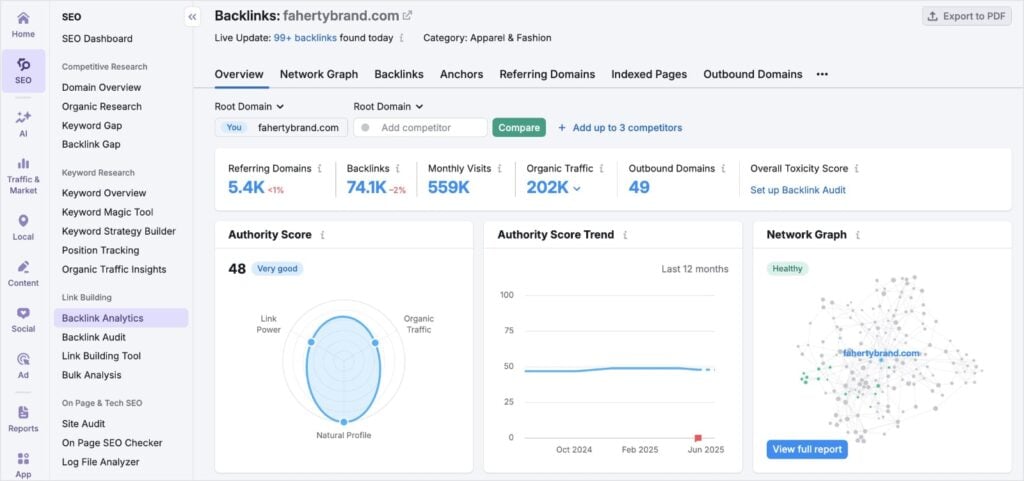This screenshot has height=481, width=1024.
Task: Show info icon next to Referring Domains
Action: 319,168
